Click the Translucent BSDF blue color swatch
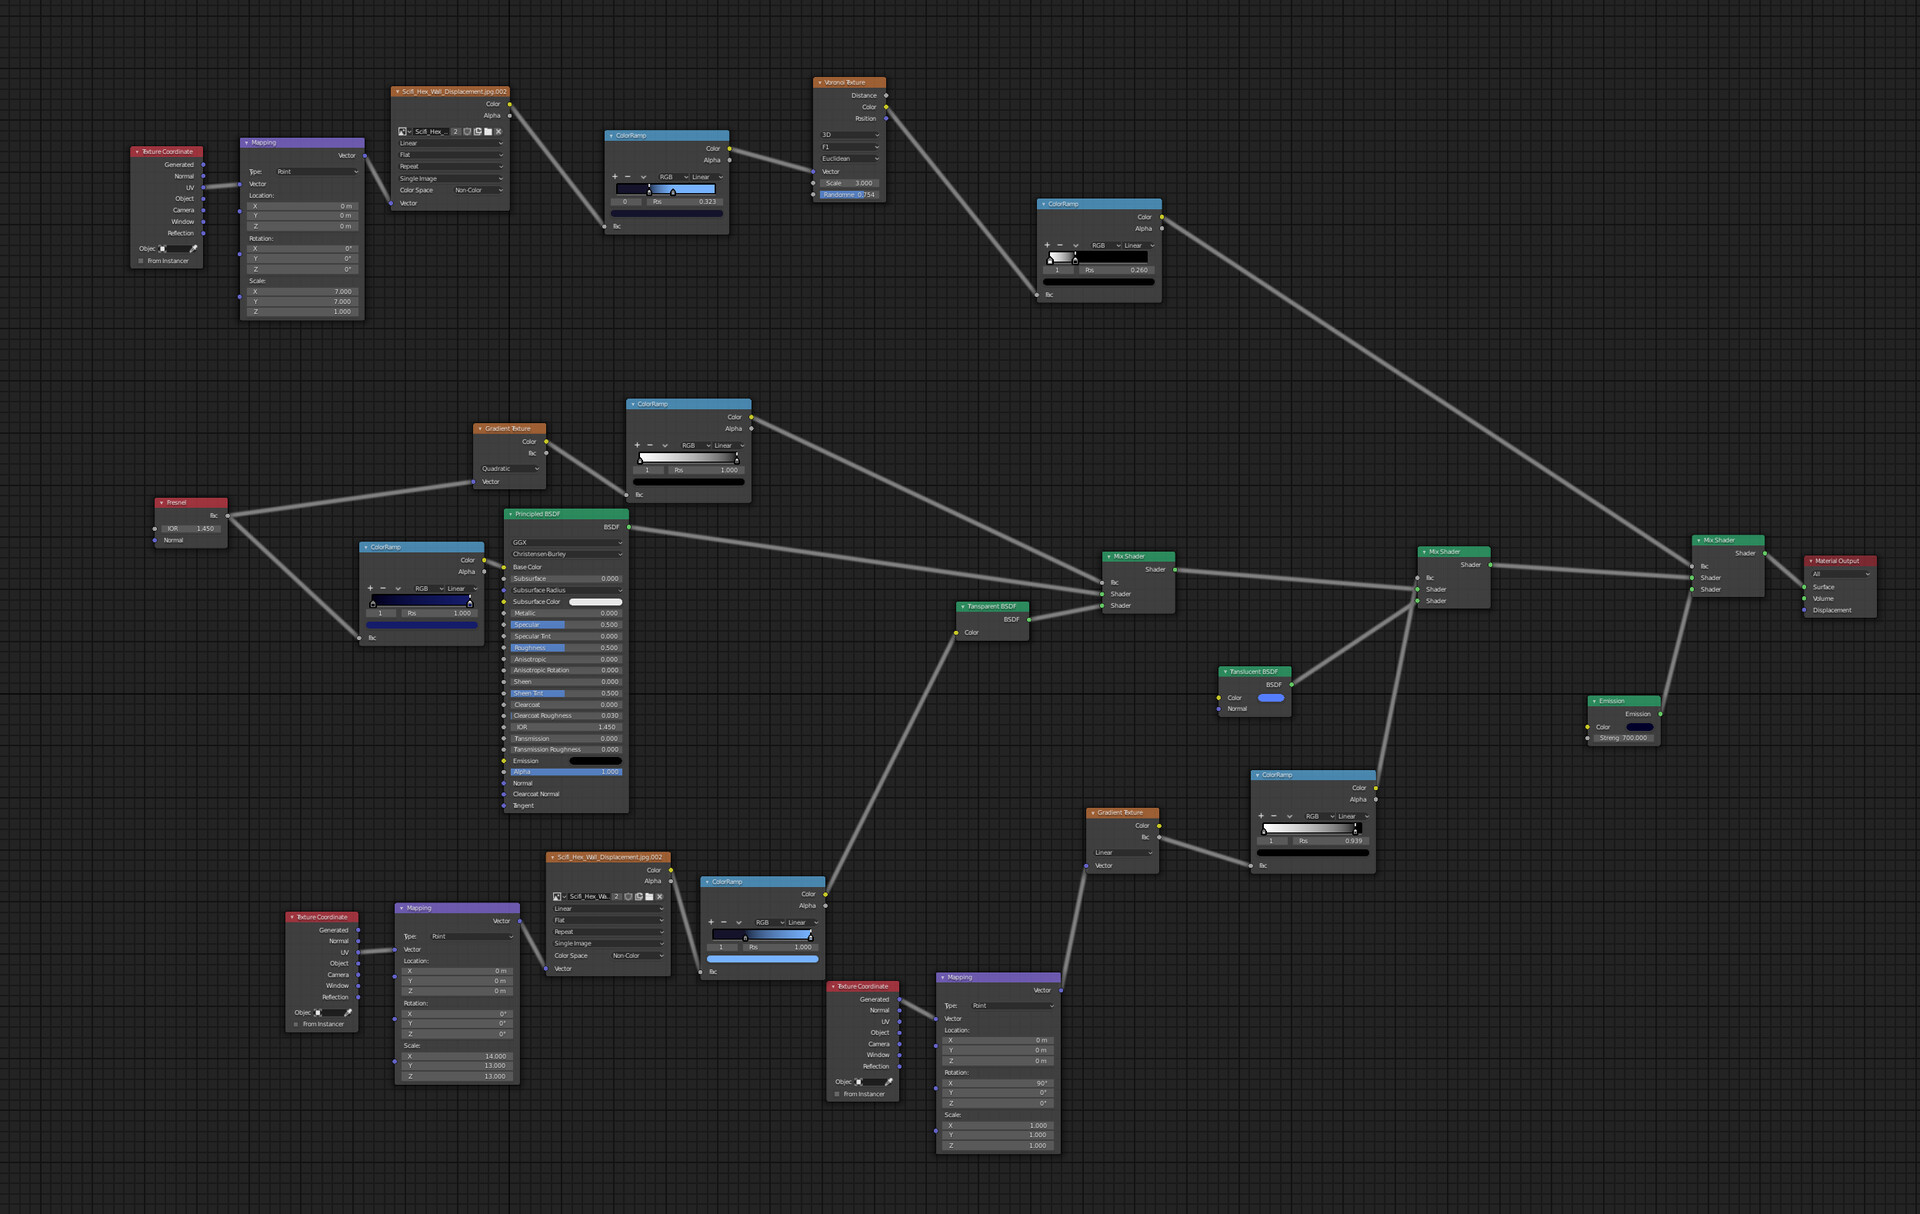Image resolution: width=1920 pixels, height=1214 pixels. pyautogui.click(x=1270, y=698)
